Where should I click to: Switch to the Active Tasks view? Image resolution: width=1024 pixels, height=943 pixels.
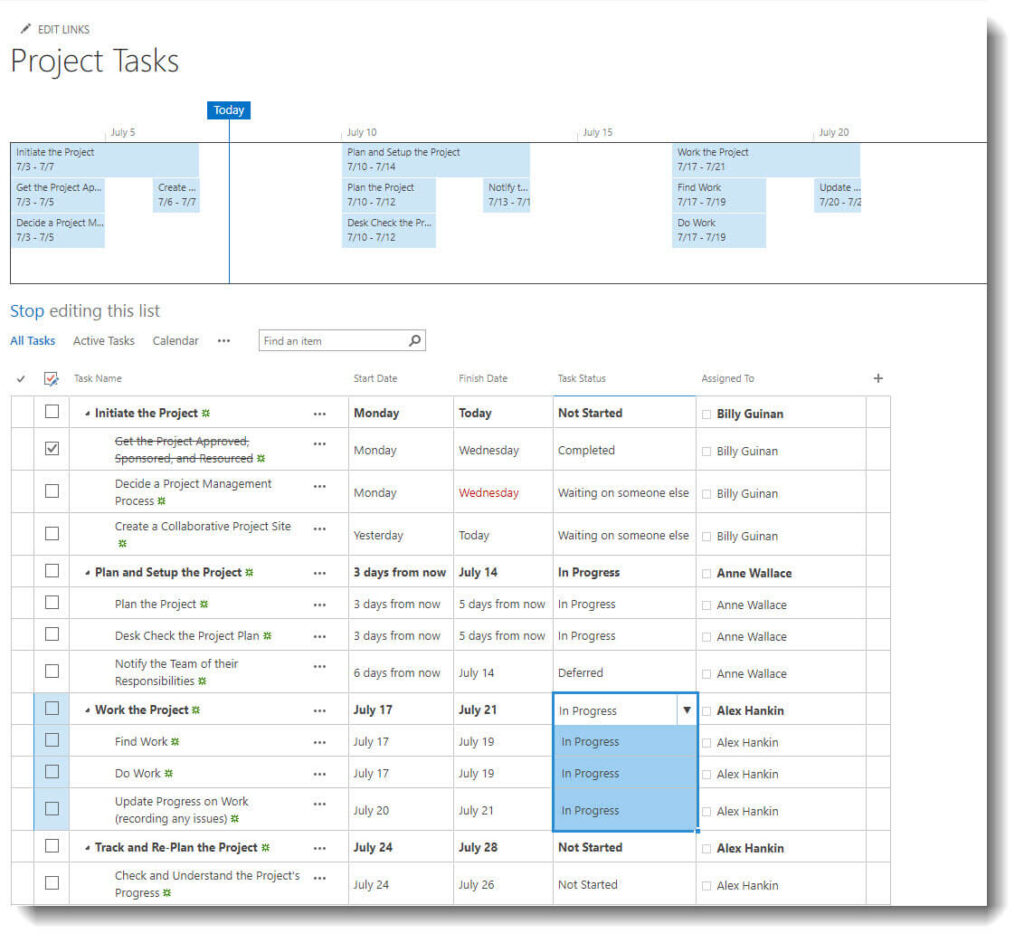click(x=103, y=341)
